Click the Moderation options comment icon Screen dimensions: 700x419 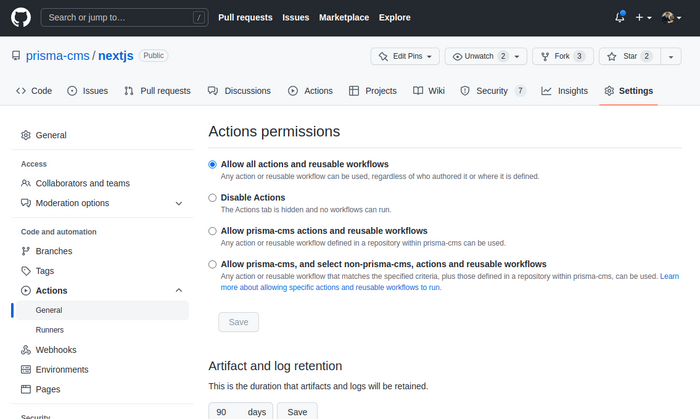(26, 203)
